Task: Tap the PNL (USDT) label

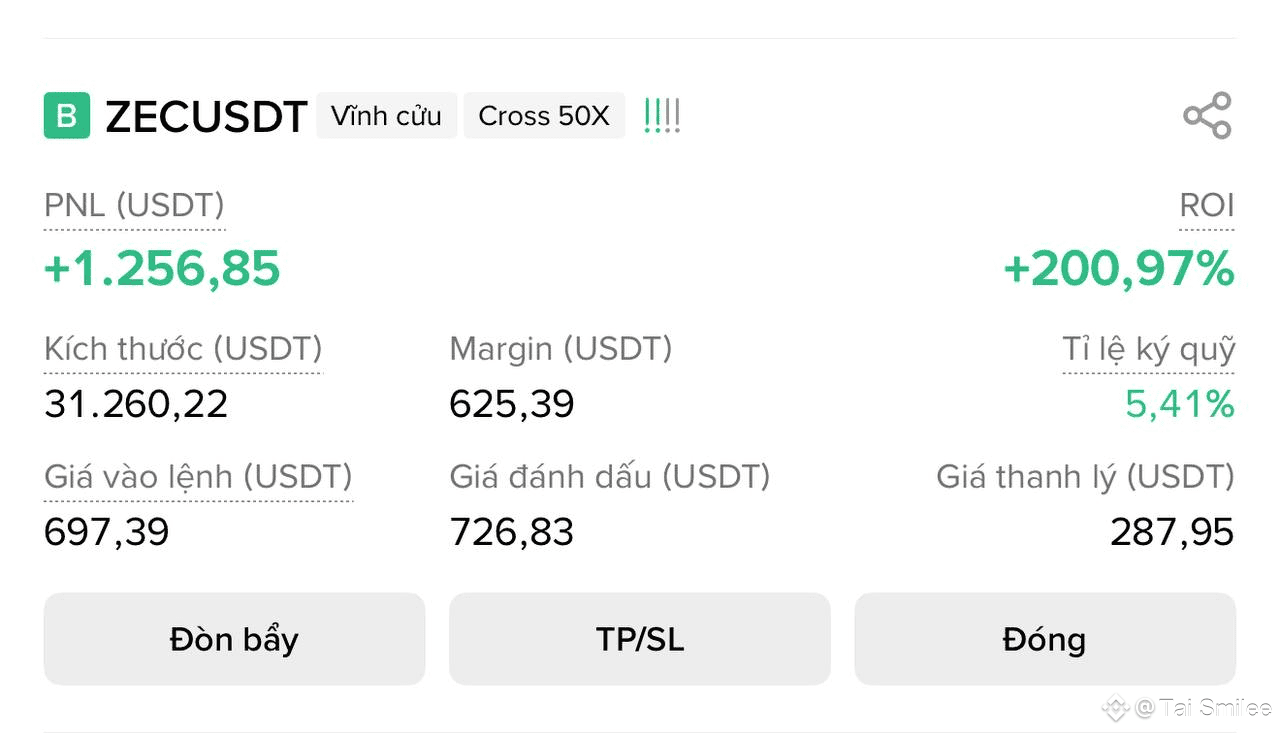Action: click(x=134, y=206)
